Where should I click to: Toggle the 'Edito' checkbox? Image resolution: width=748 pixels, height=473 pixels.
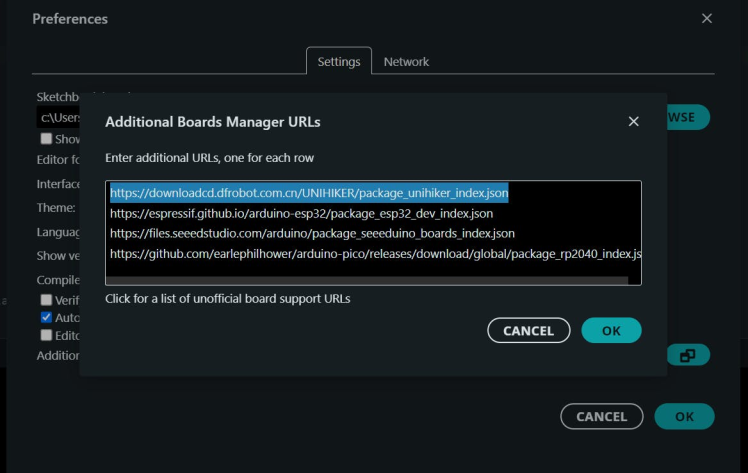pos(46,335)
